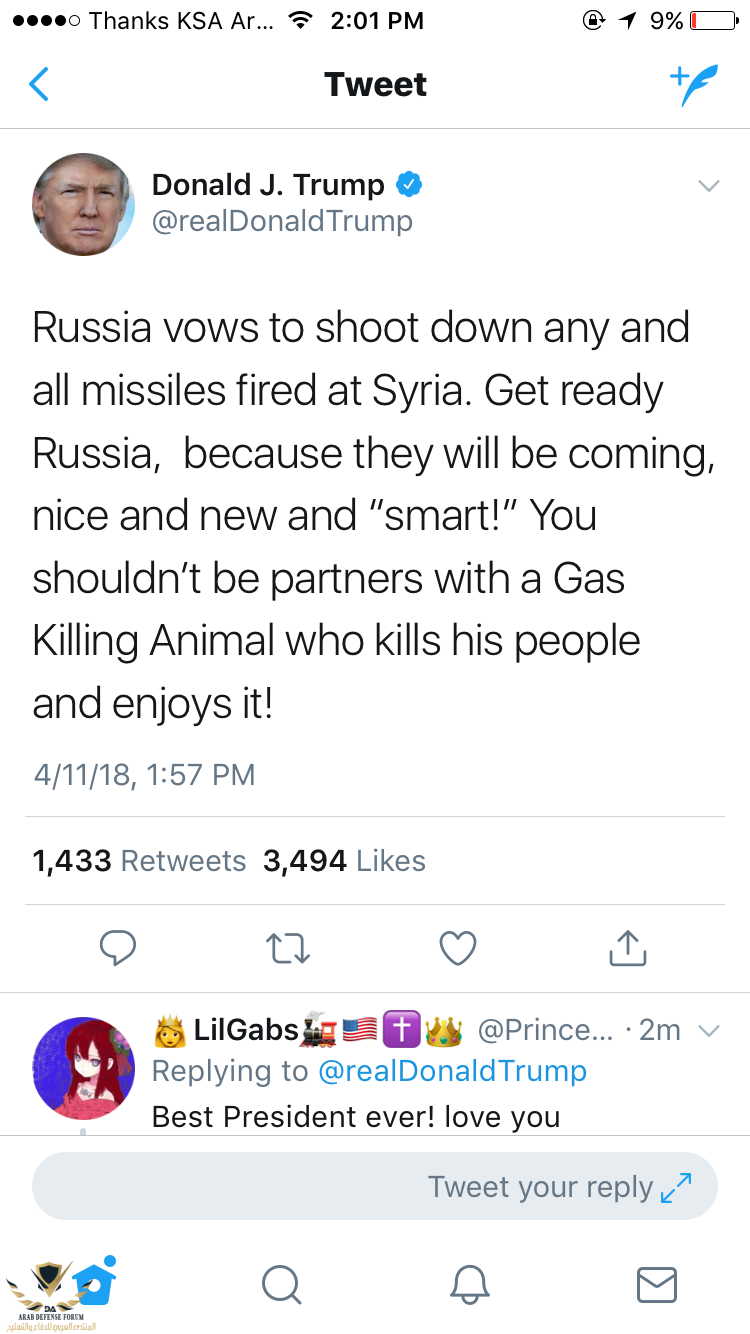
Task: Expand tweet options chevron next to Trump
Action: click(708, 186)
